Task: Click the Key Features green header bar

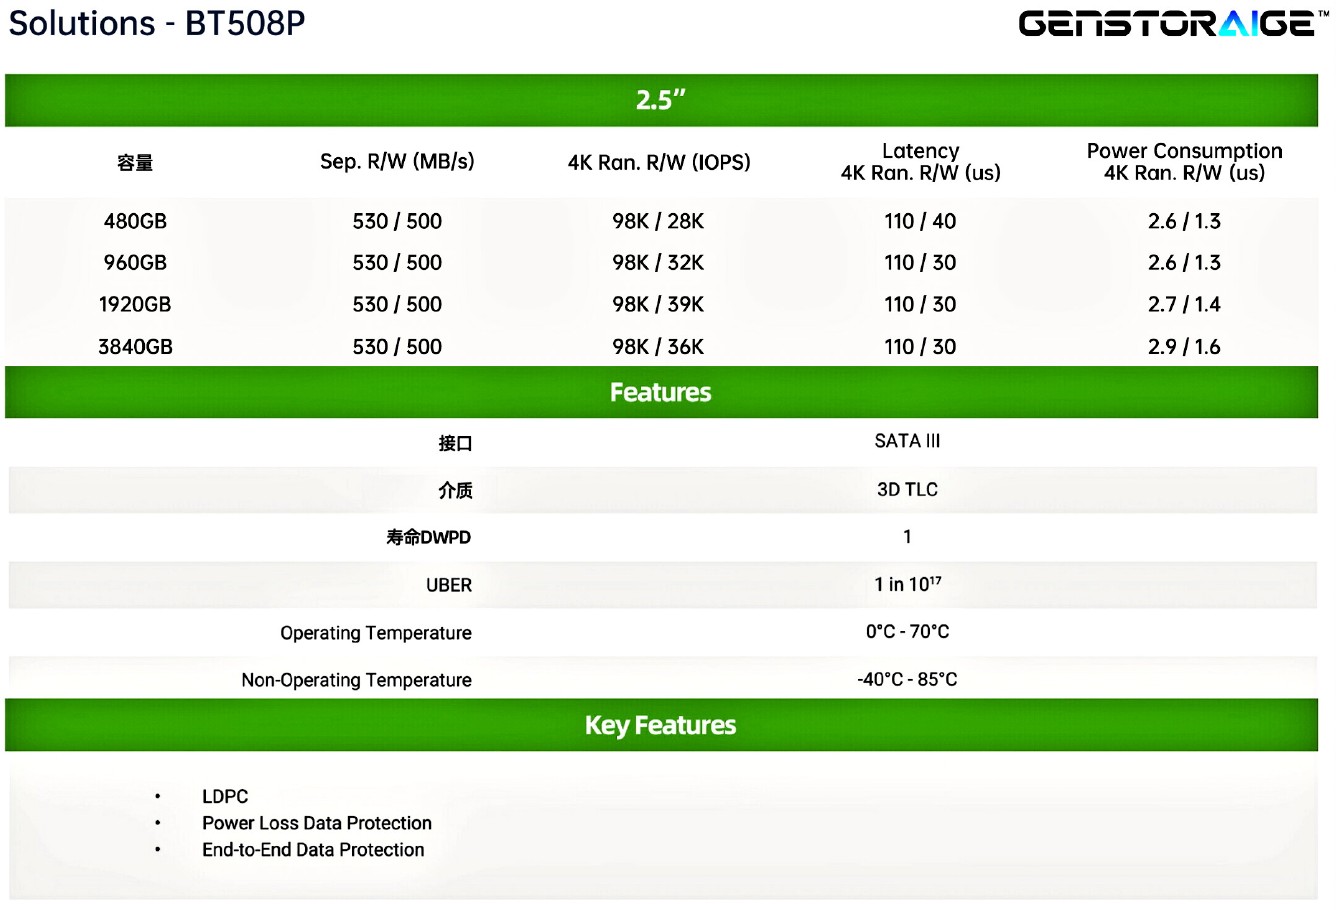Action: click(x=661, y=725)
